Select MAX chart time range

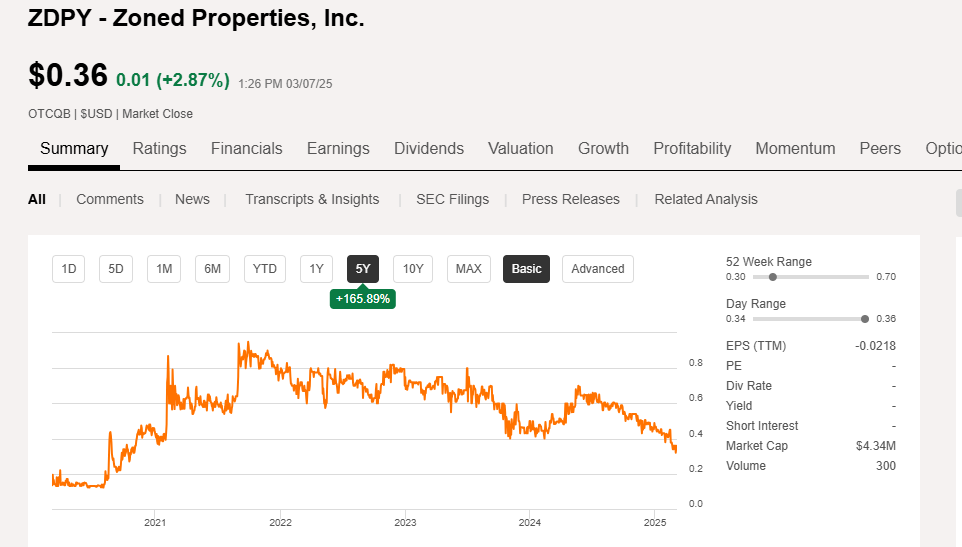(x=469, y=268)
